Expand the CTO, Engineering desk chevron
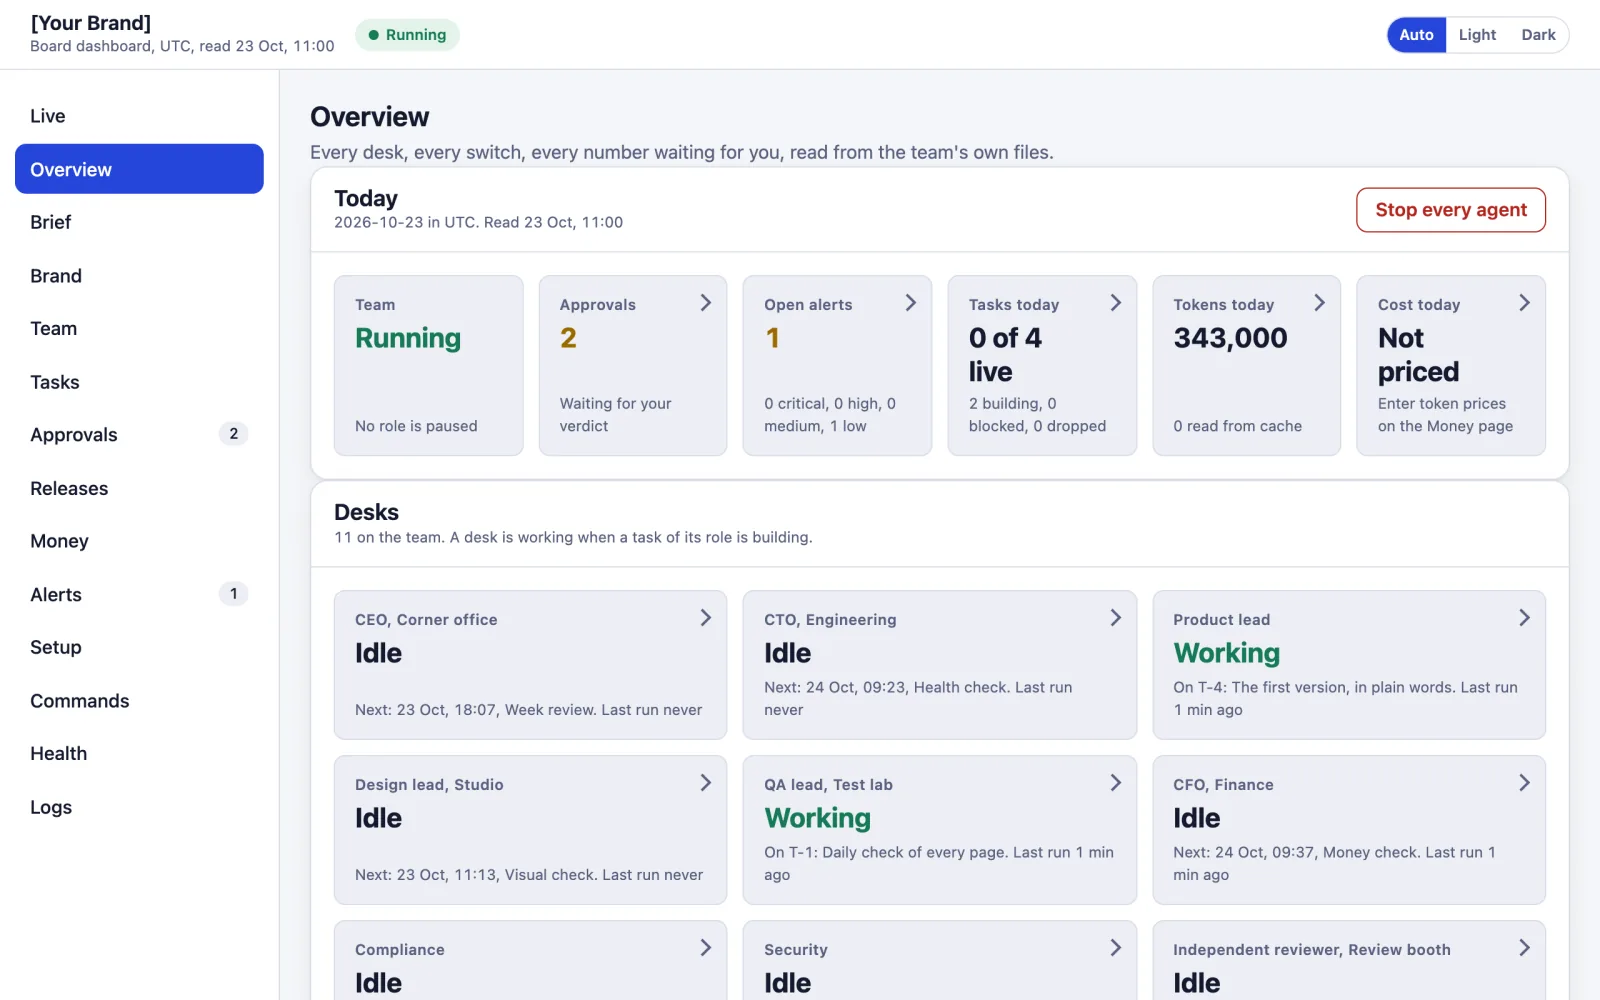 (x=1115, y=618)
